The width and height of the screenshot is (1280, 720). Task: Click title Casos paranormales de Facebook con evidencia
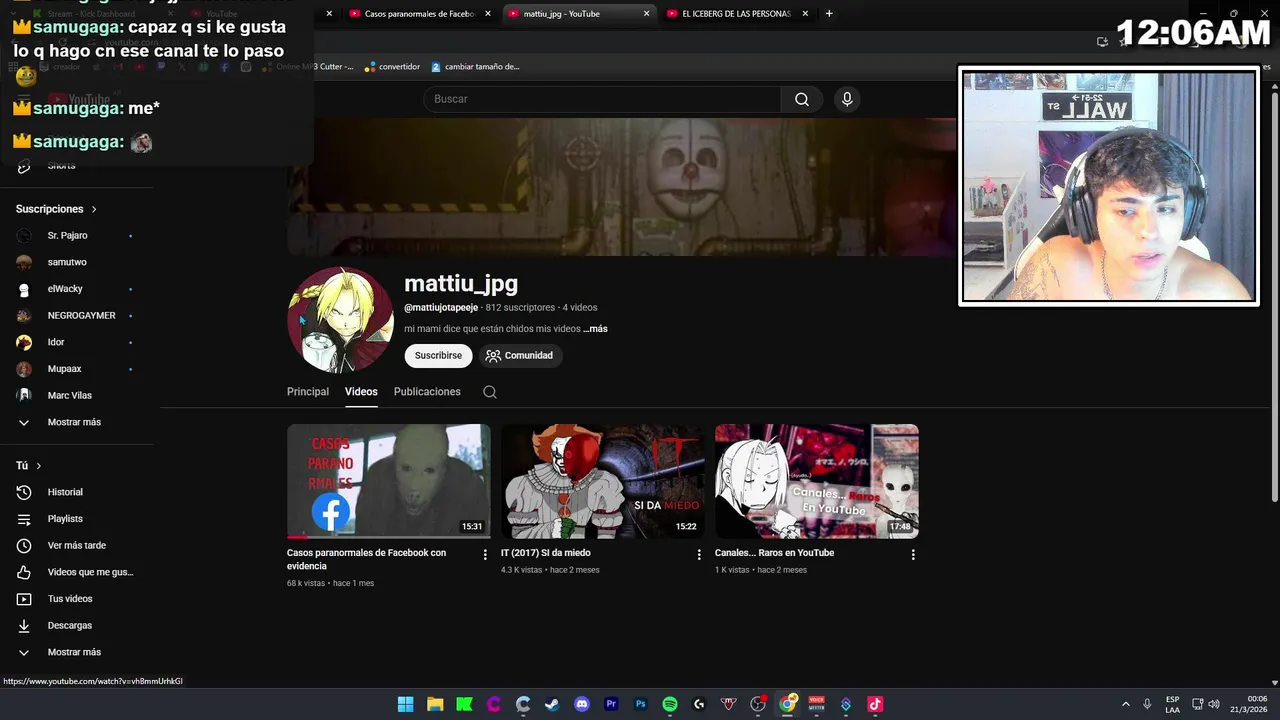[x=367, y=559]
